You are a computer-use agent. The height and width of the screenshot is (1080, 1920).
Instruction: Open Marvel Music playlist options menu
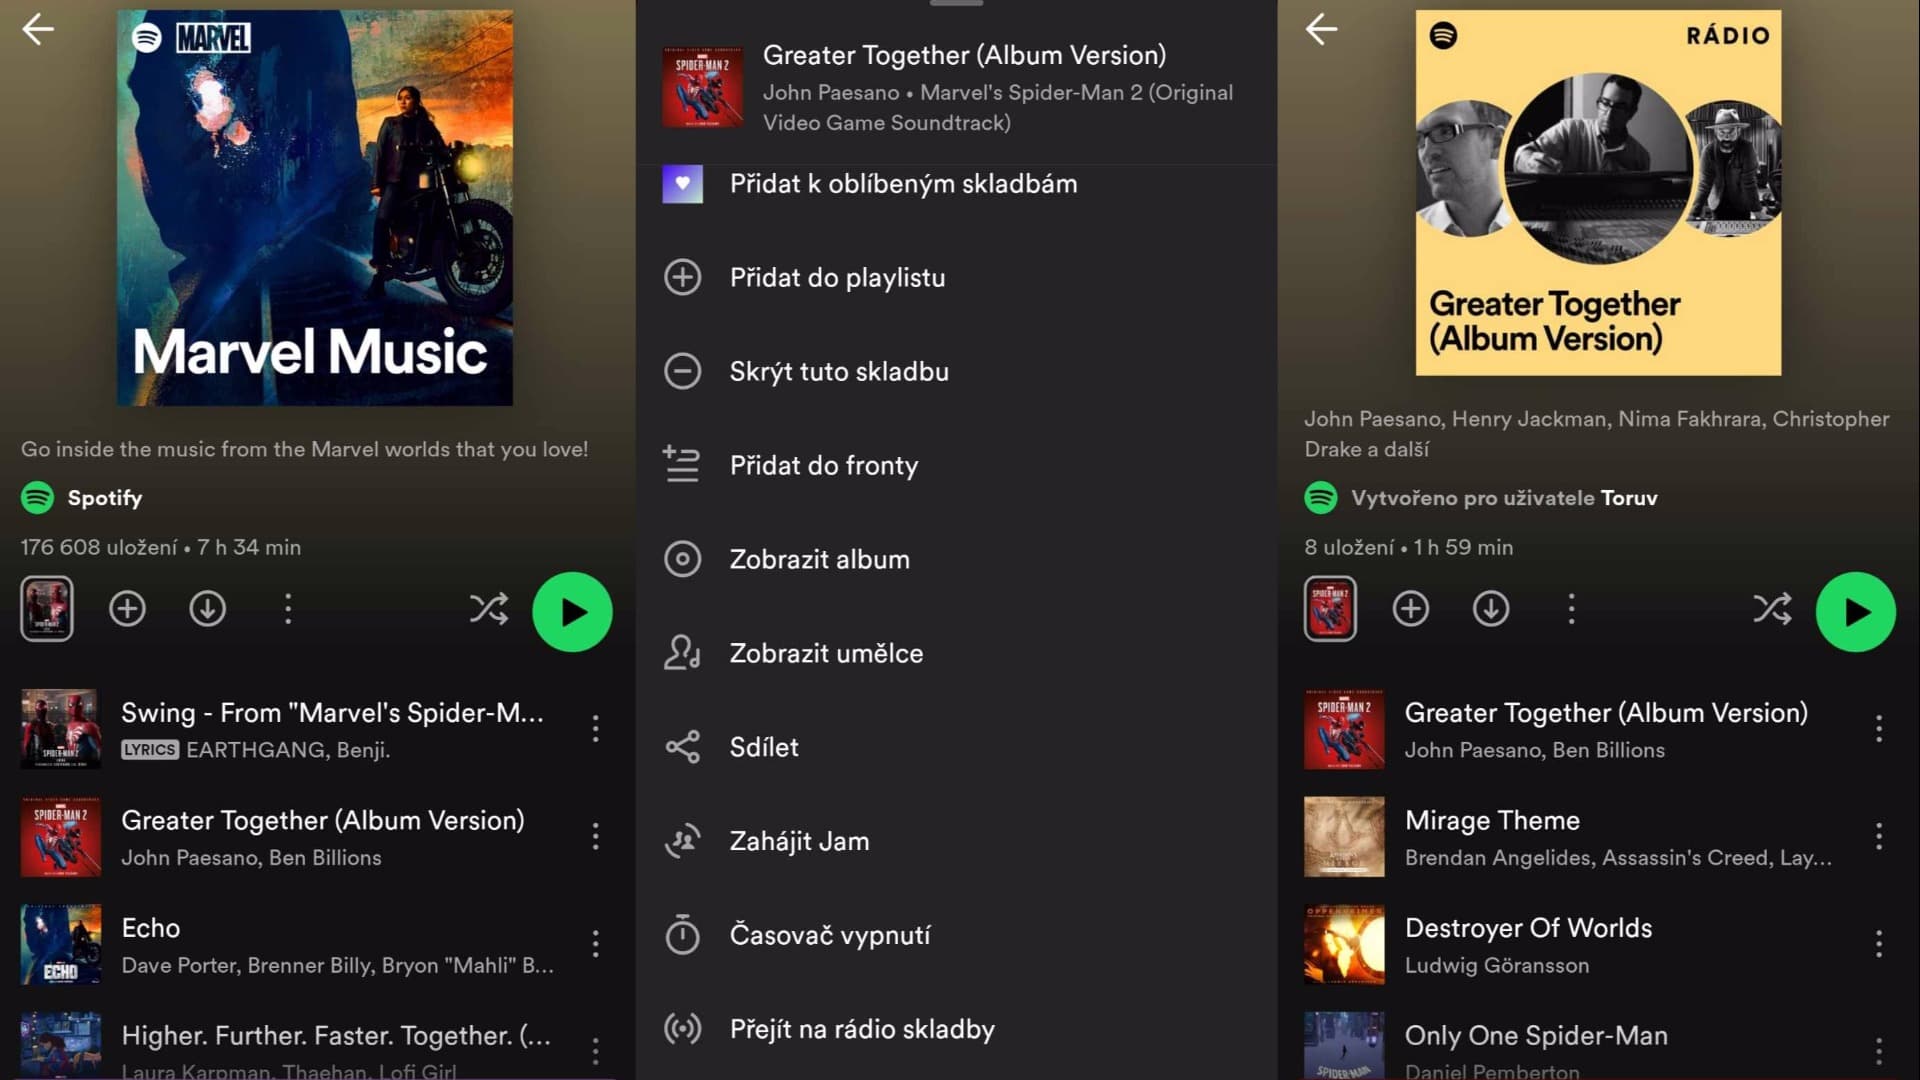(288, 608)
